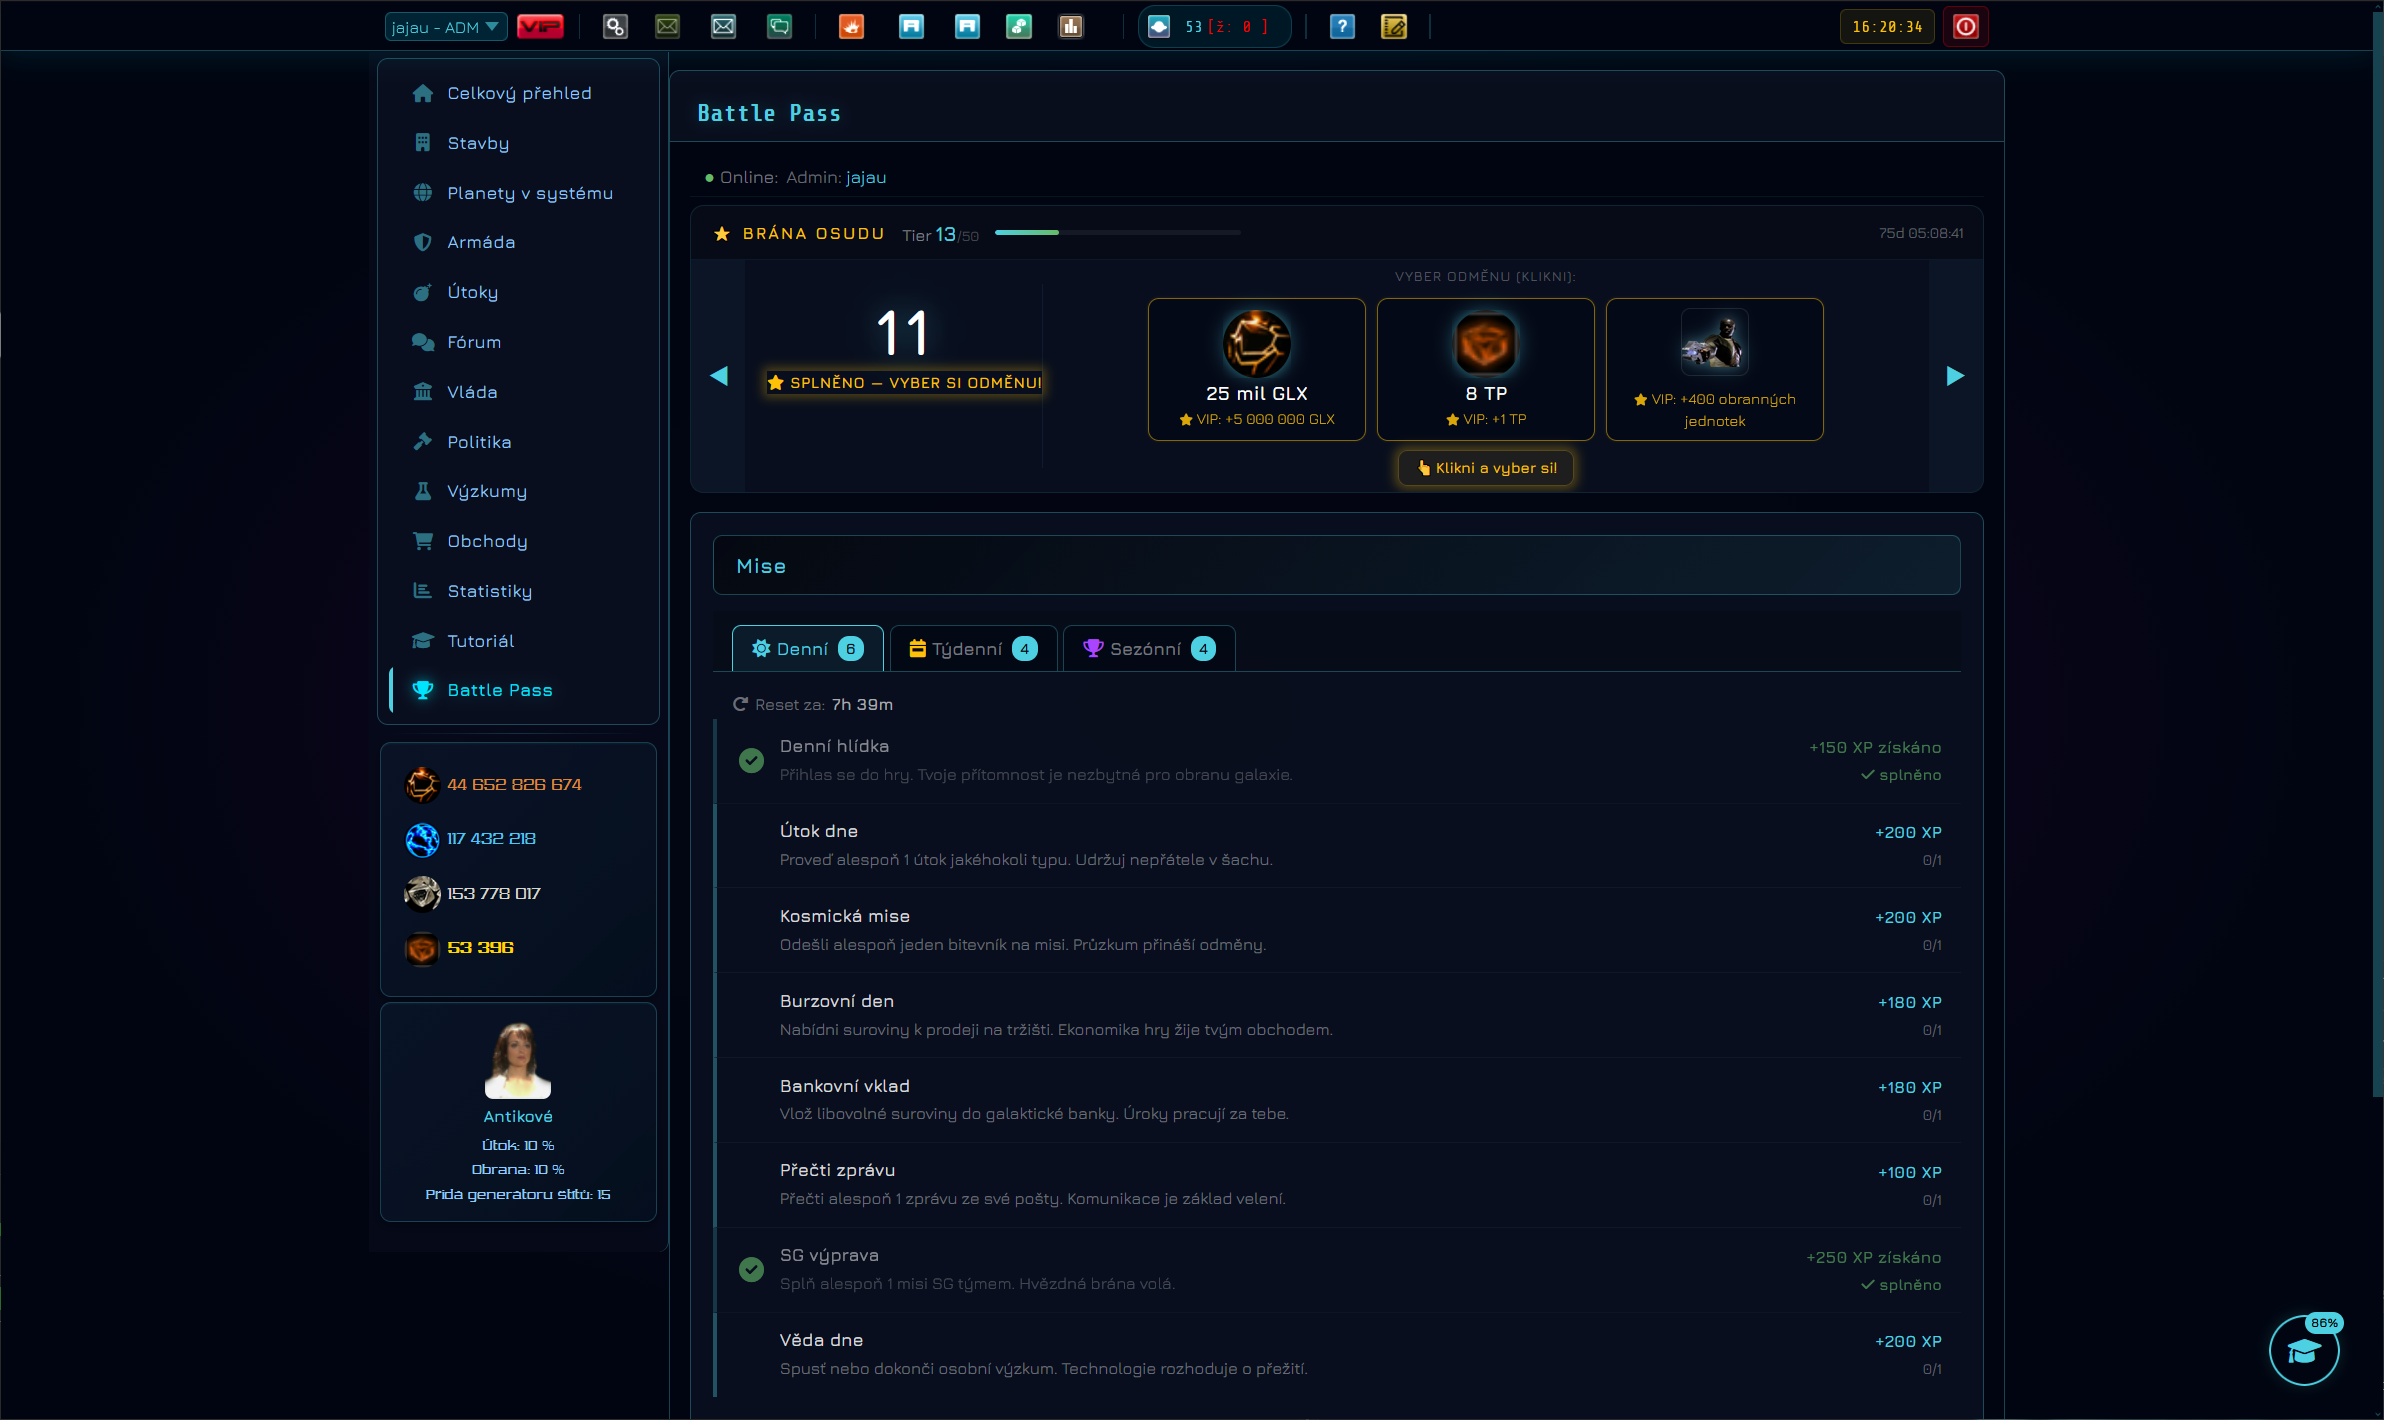Go to Vláda section
The image size is (2384, 1420).
(519, 392)
